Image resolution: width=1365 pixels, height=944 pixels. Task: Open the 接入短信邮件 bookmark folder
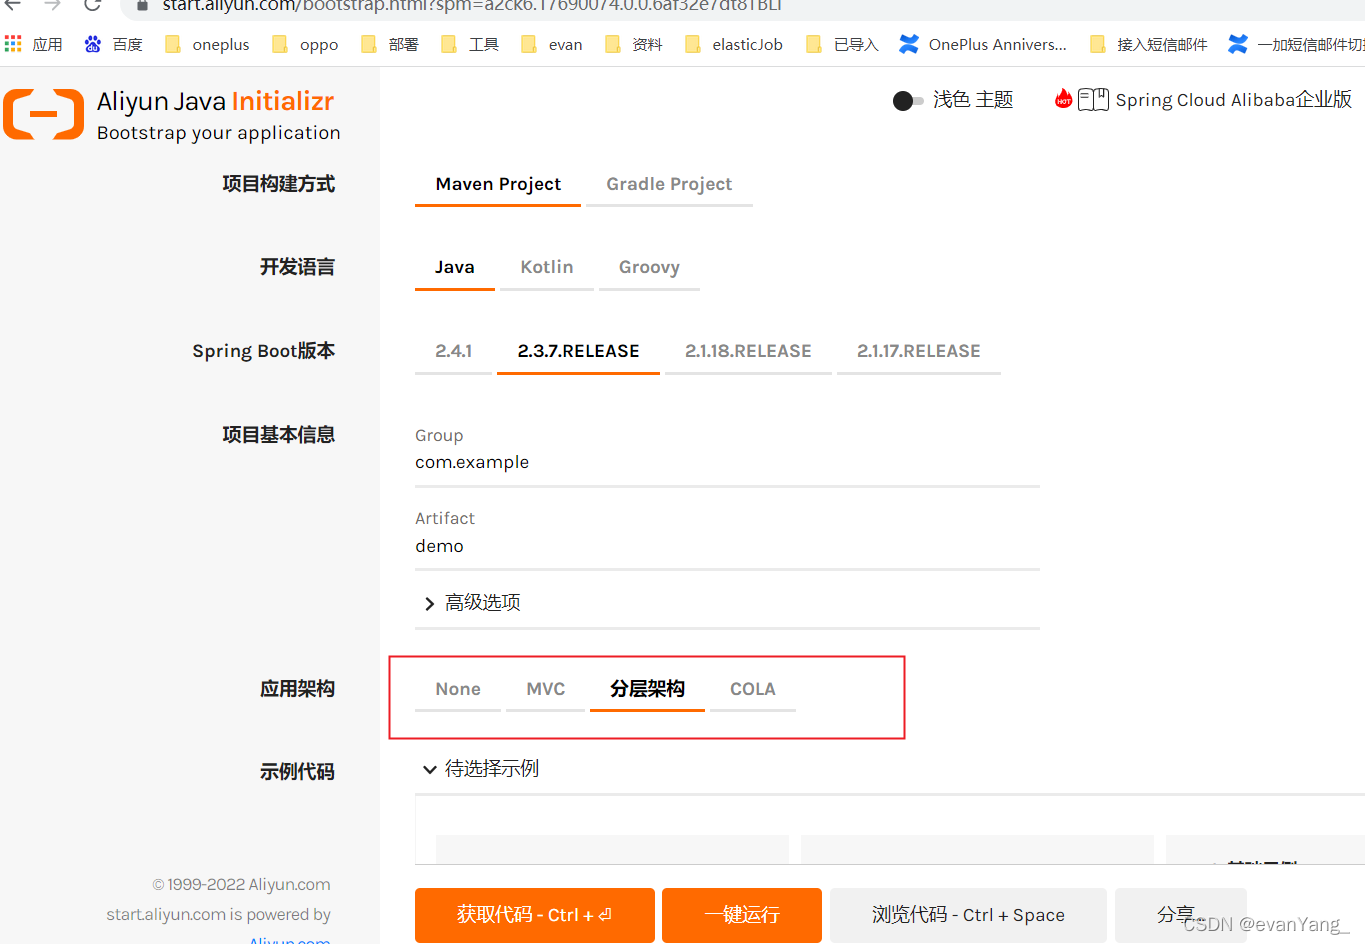coord(1149,44)
